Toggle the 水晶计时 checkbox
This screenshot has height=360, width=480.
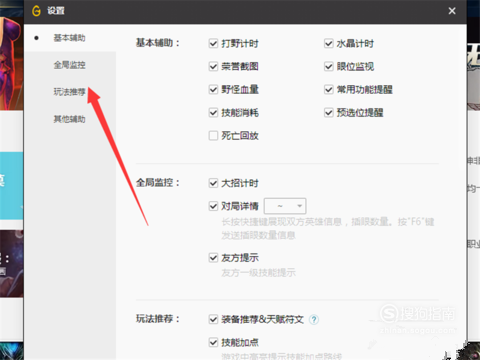pos(329,43)
